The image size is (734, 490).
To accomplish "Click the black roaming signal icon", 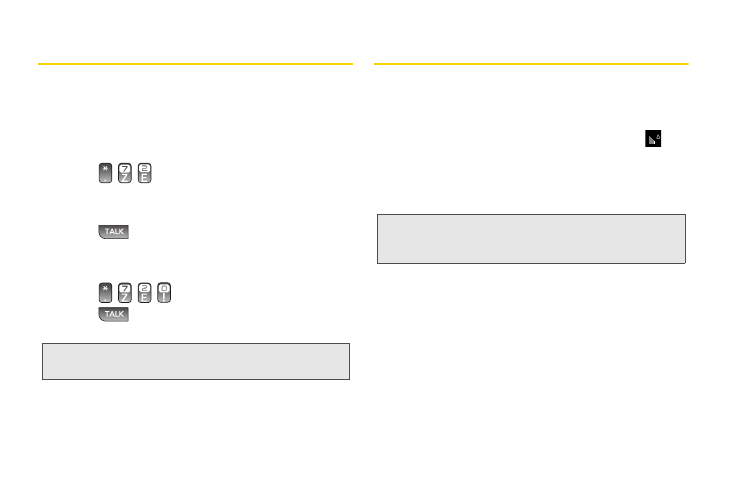I will point(653,139).
